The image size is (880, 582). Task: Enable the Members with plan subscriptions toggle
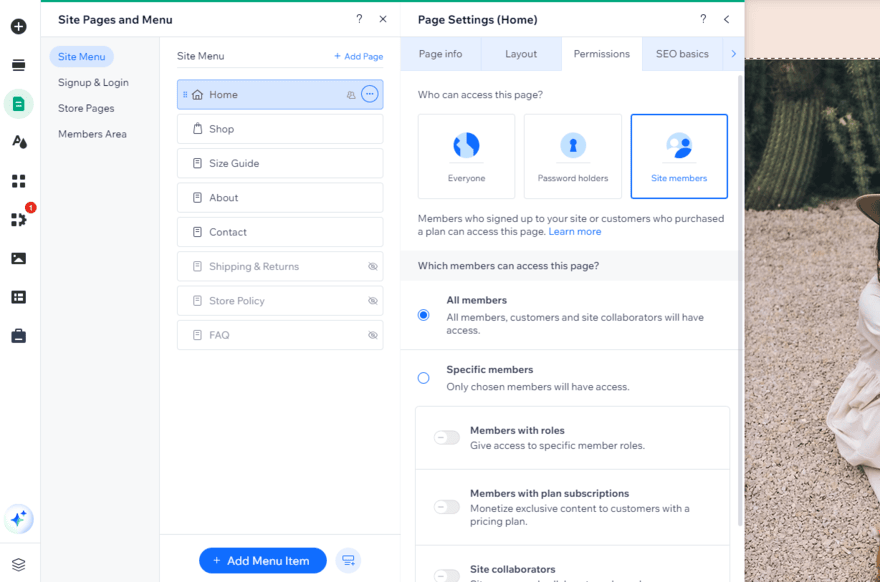click(446, 508)
